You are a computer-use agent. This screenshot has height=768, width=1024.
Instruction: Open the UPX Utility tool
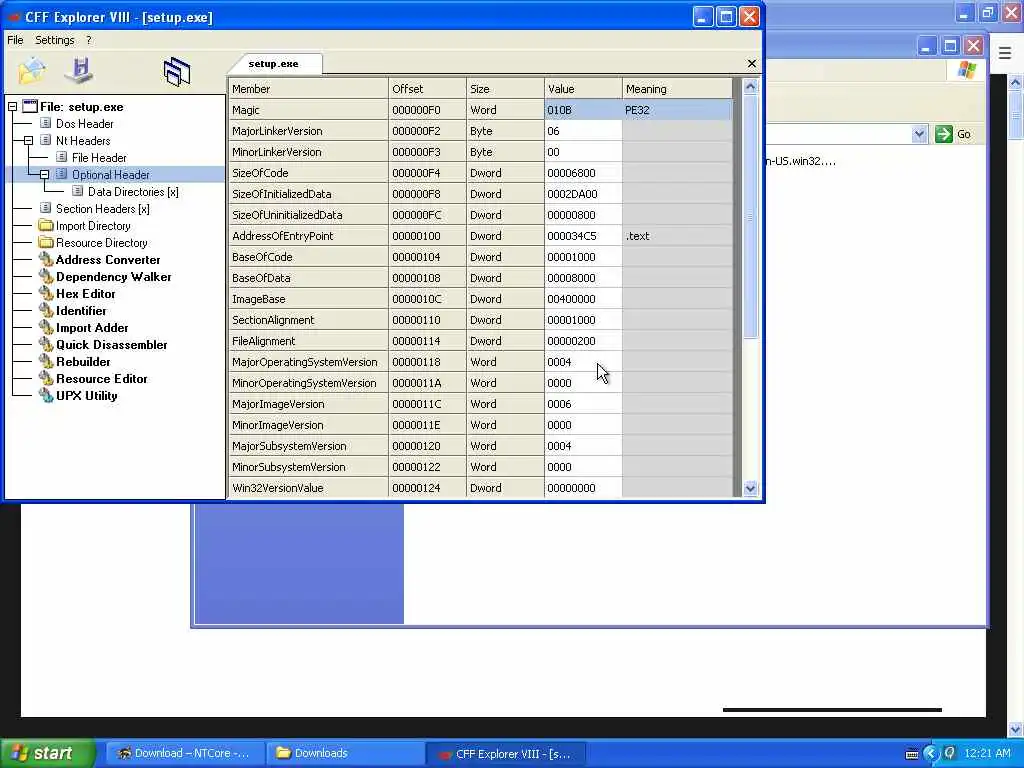coord(87,396)
